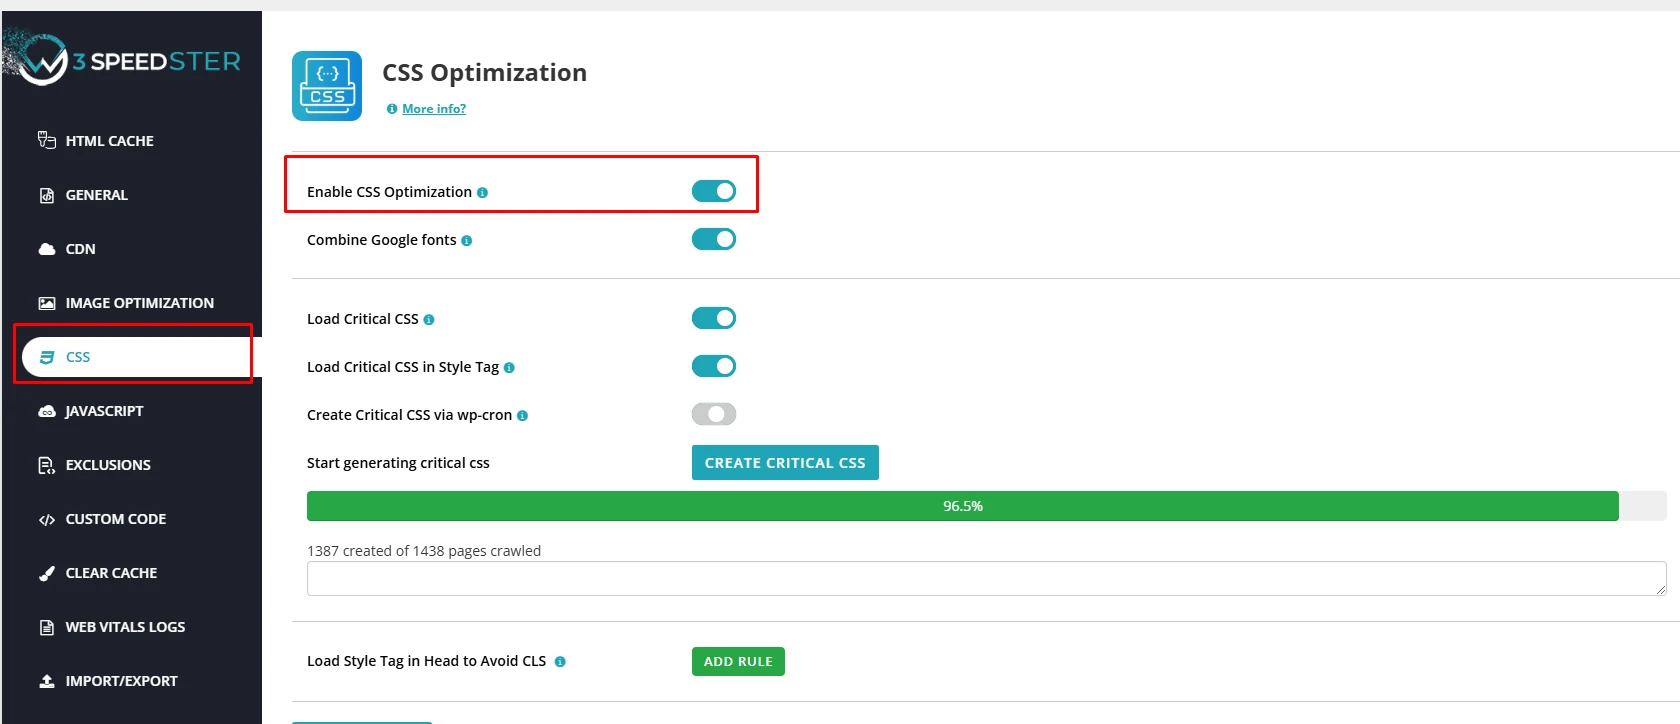Click the Clear Cache brush icon

[47, 573]
